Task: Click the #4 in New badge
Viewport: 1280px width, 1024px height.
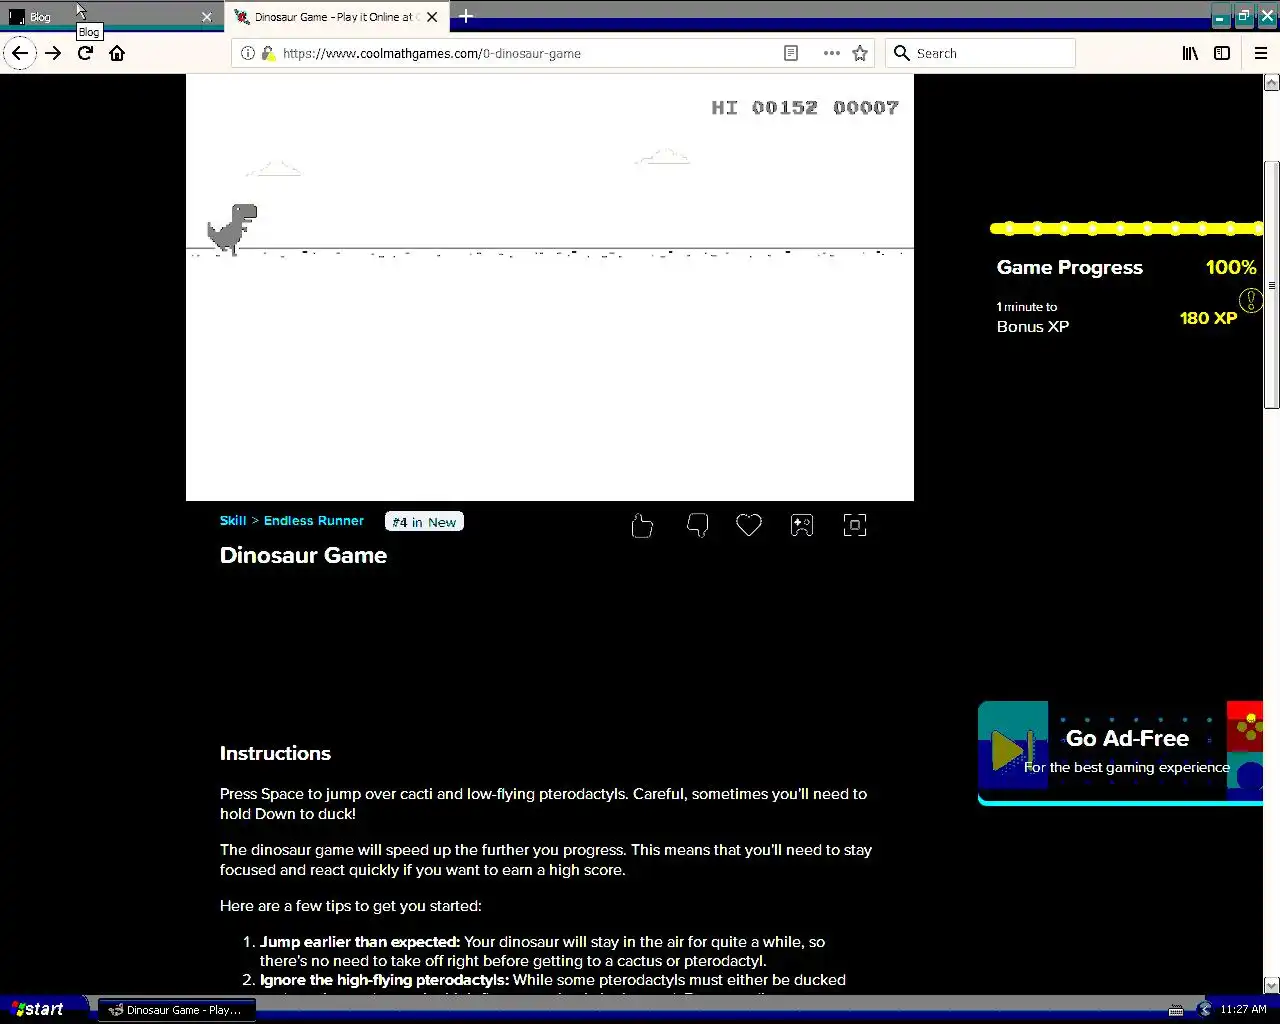Action: (x=424, y=522)
